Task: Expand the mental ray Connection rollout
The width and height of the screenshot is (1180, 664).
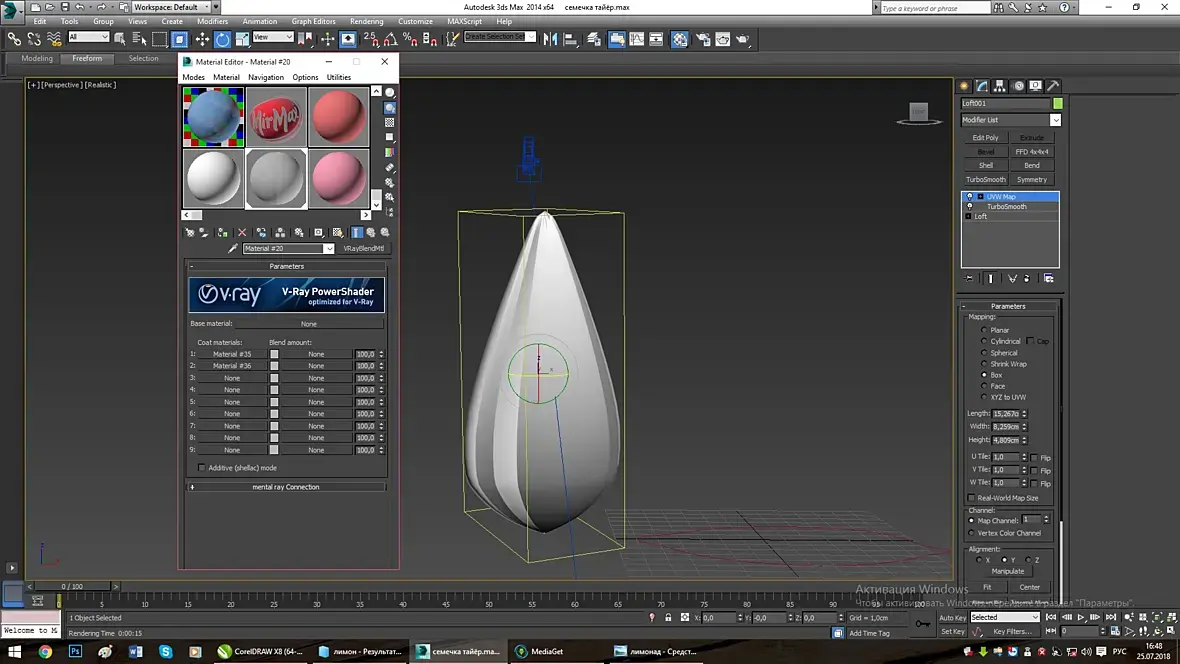Action: (x=287, y=487)
